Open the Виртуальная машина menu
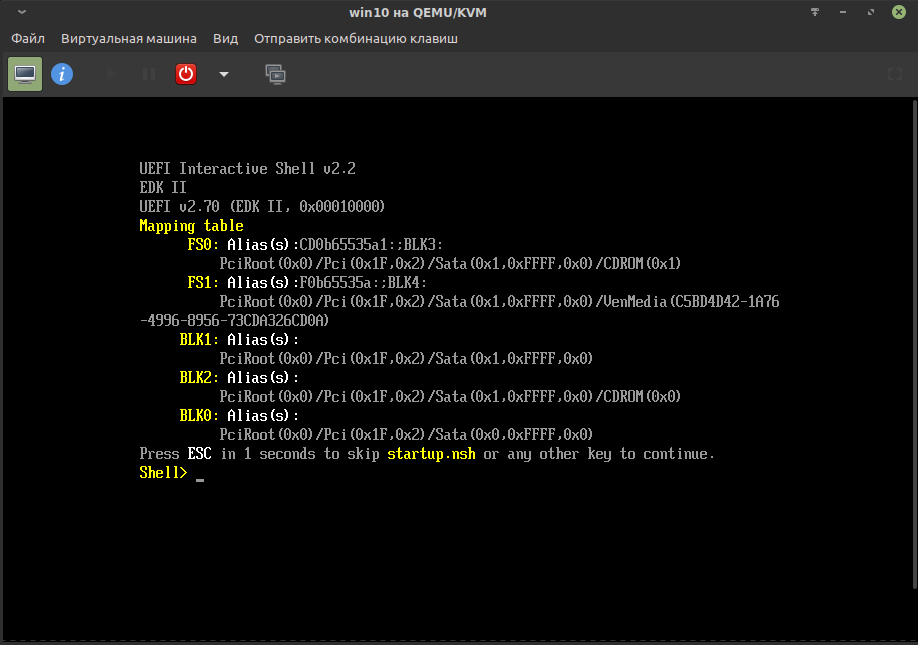 pos(129,39)
